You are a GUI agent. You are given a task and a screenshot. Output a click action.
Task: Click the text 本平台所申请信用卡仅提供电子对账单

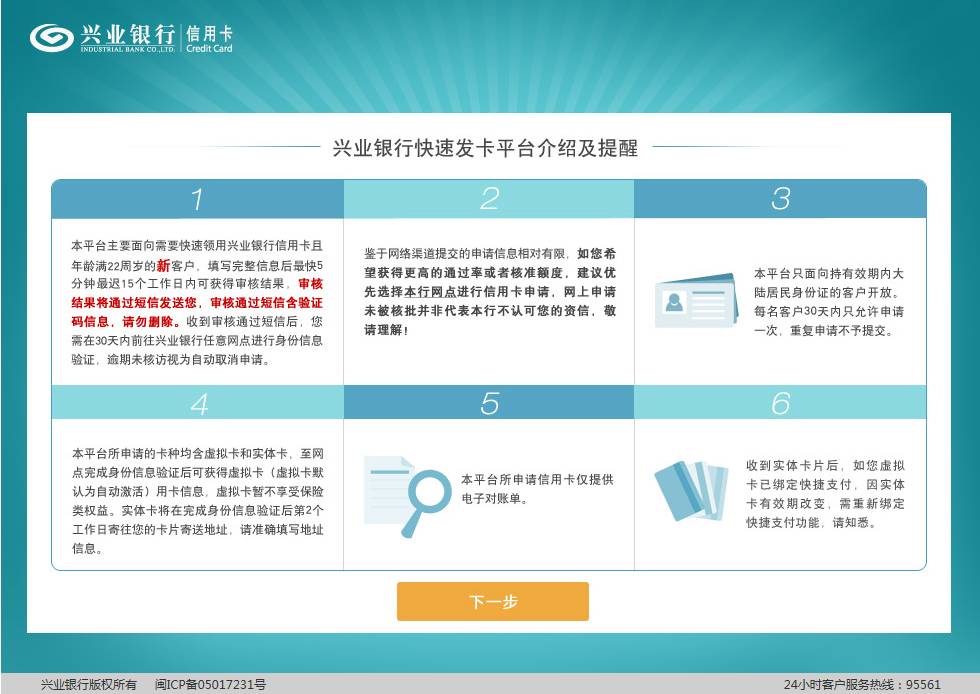tap(537, 489)
